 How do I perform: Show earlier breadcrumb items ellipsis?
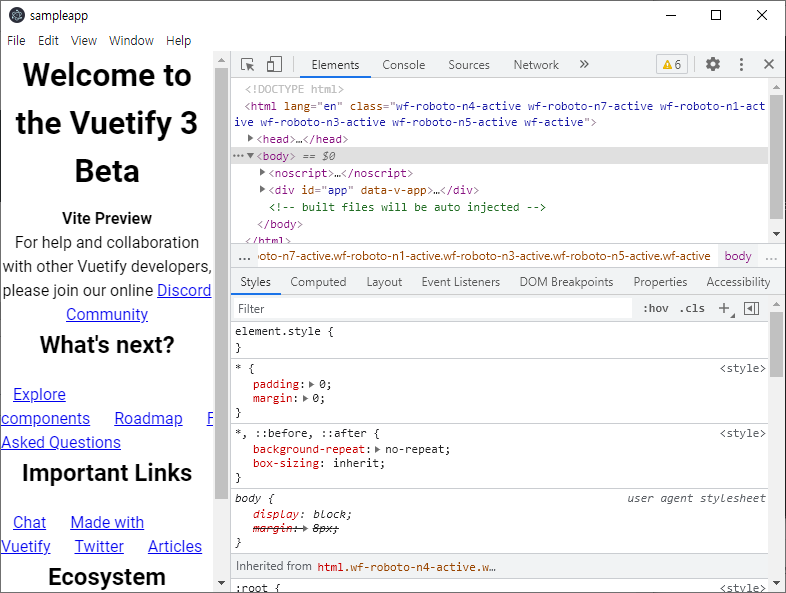(x=244, y=257)
